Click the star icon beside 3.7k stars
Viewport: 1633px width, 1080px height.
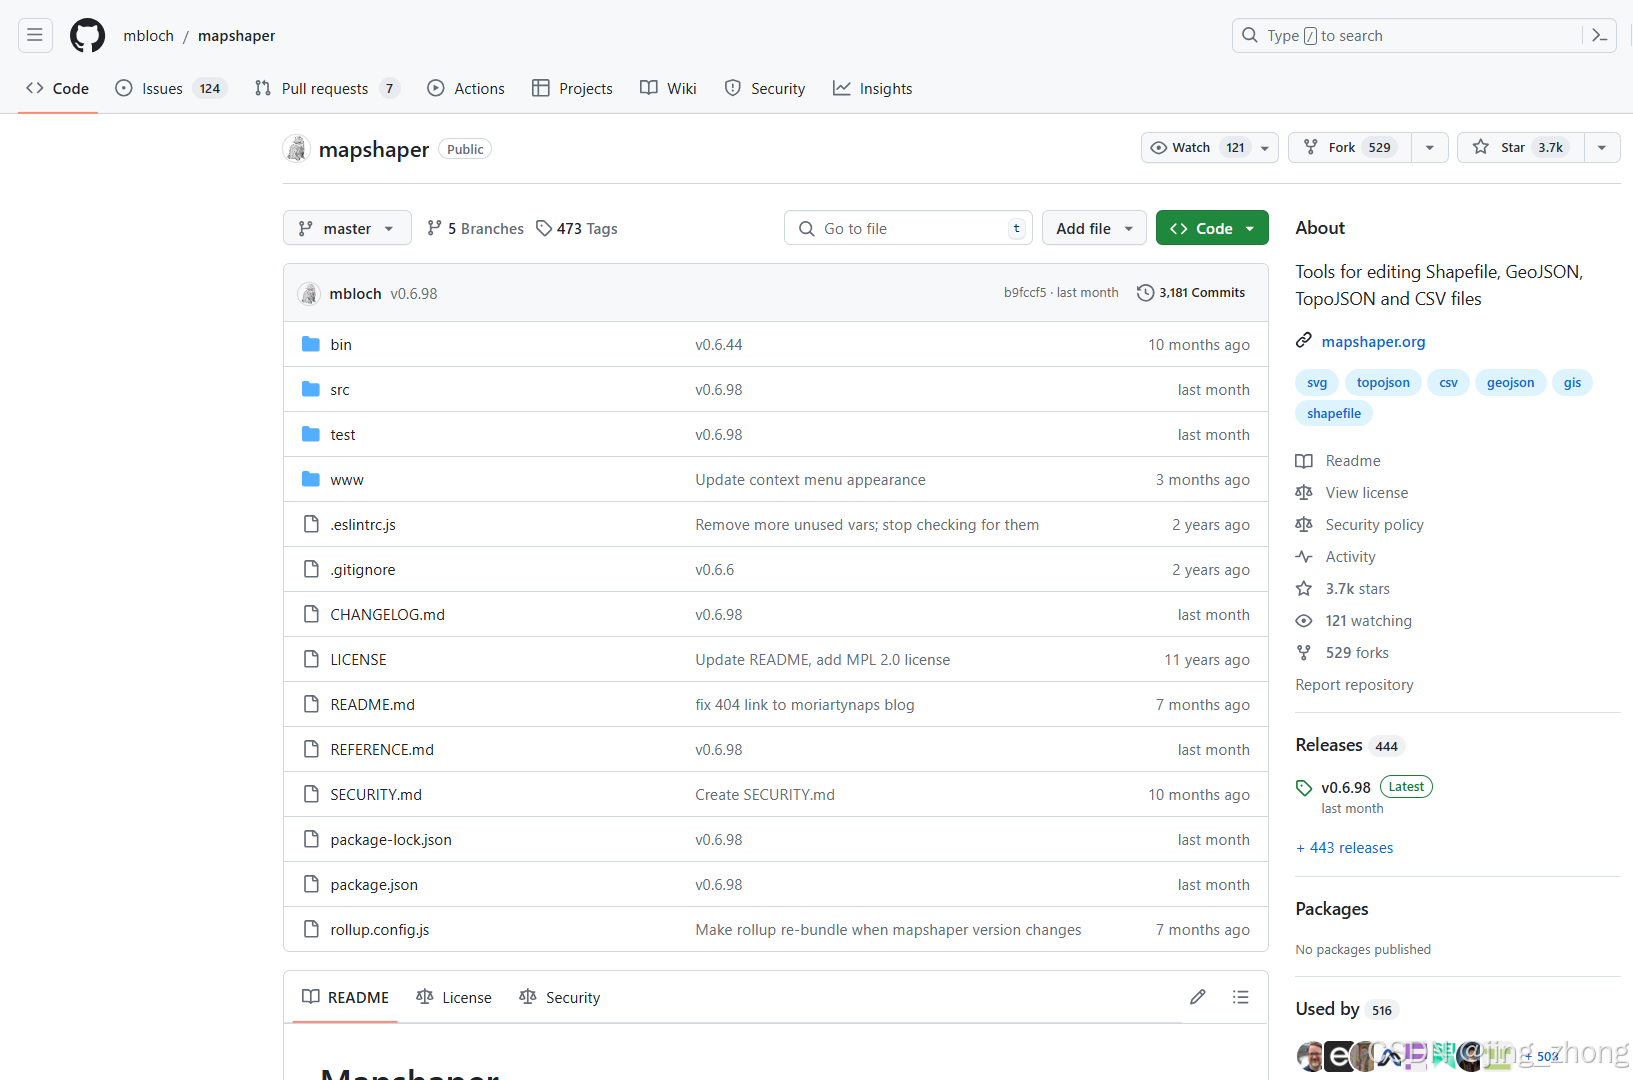coord(1304,589)
